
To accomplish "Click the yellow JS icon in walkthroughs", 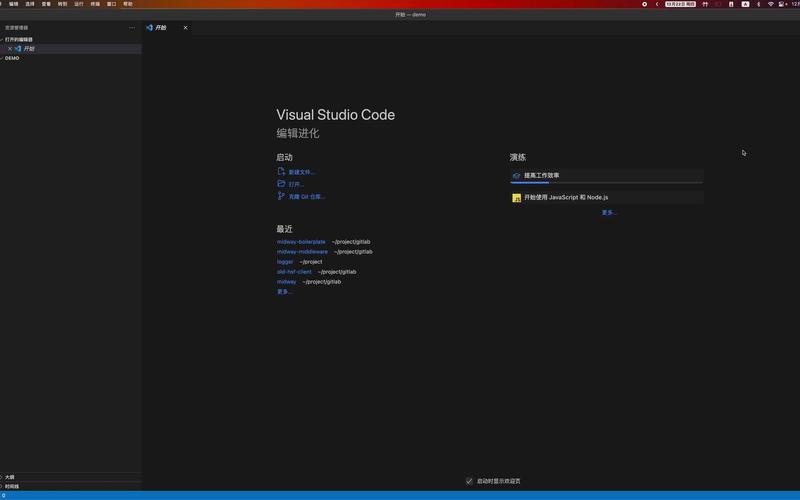I will (x=516, y=197).
